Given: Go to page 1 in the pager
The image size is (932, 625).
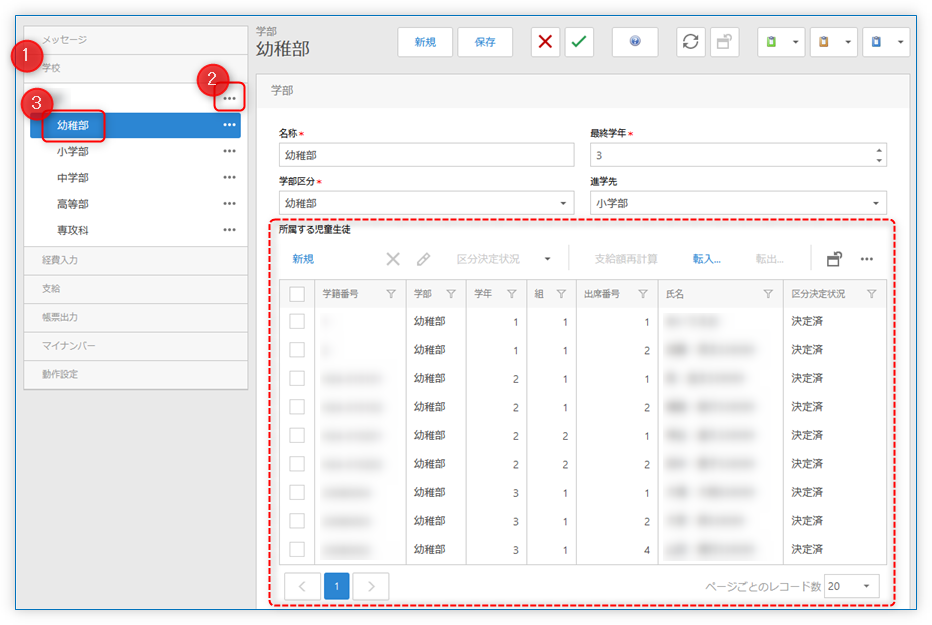Looking at the screenshot, I should pos(336,586).
